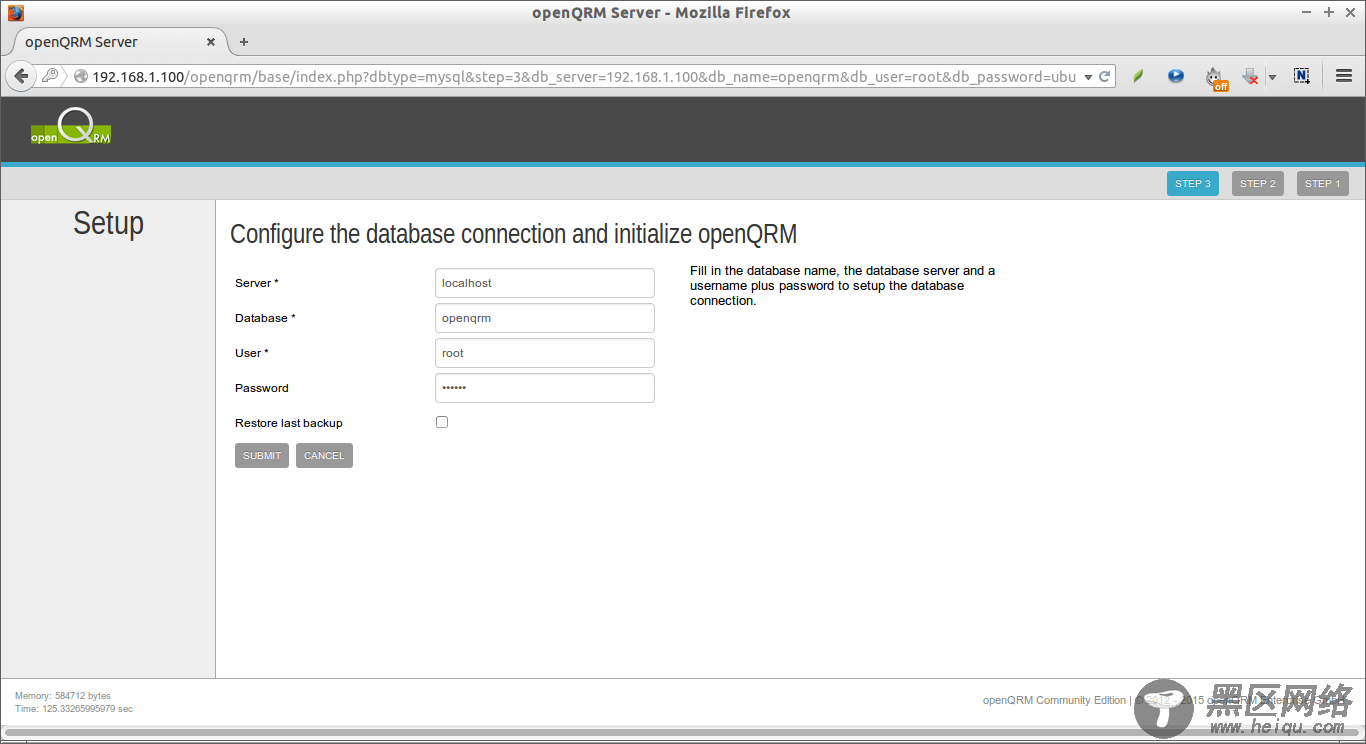Click the CANCEL button
Viewport: 1366px width, 744px height.
pos(324,456)
